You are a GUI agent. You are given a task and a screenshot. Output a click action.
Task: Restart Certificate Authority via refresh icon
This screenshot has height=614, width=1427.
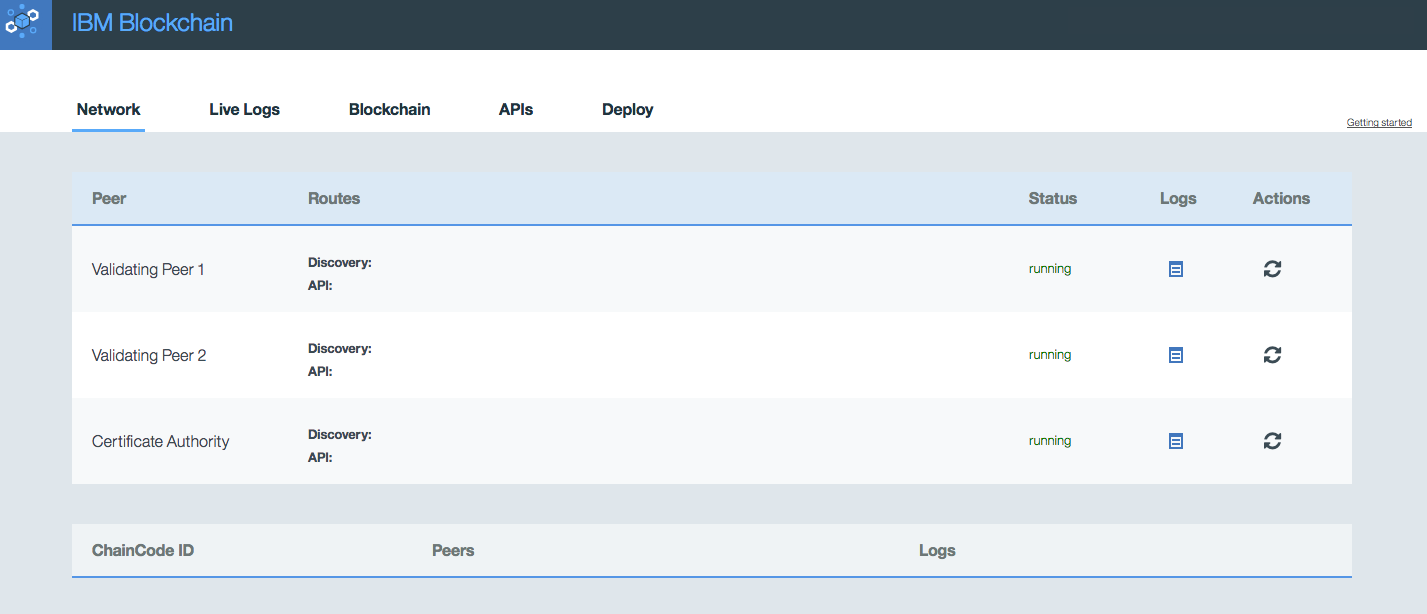1272,441
